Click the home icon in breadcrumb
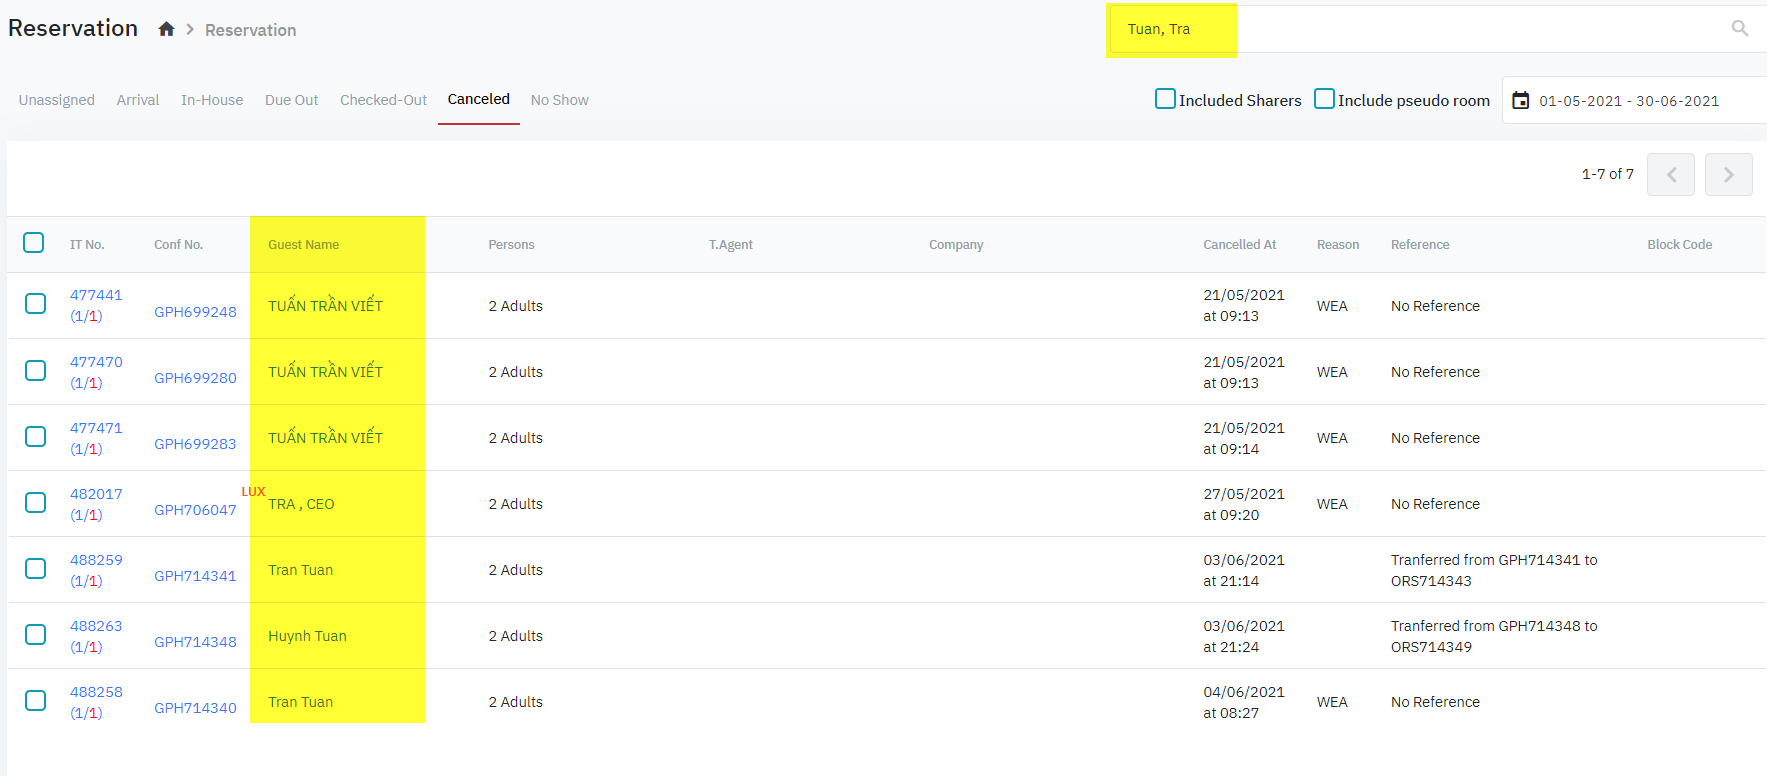This screenshot has height=776, width=1767. tap(166, 29)
